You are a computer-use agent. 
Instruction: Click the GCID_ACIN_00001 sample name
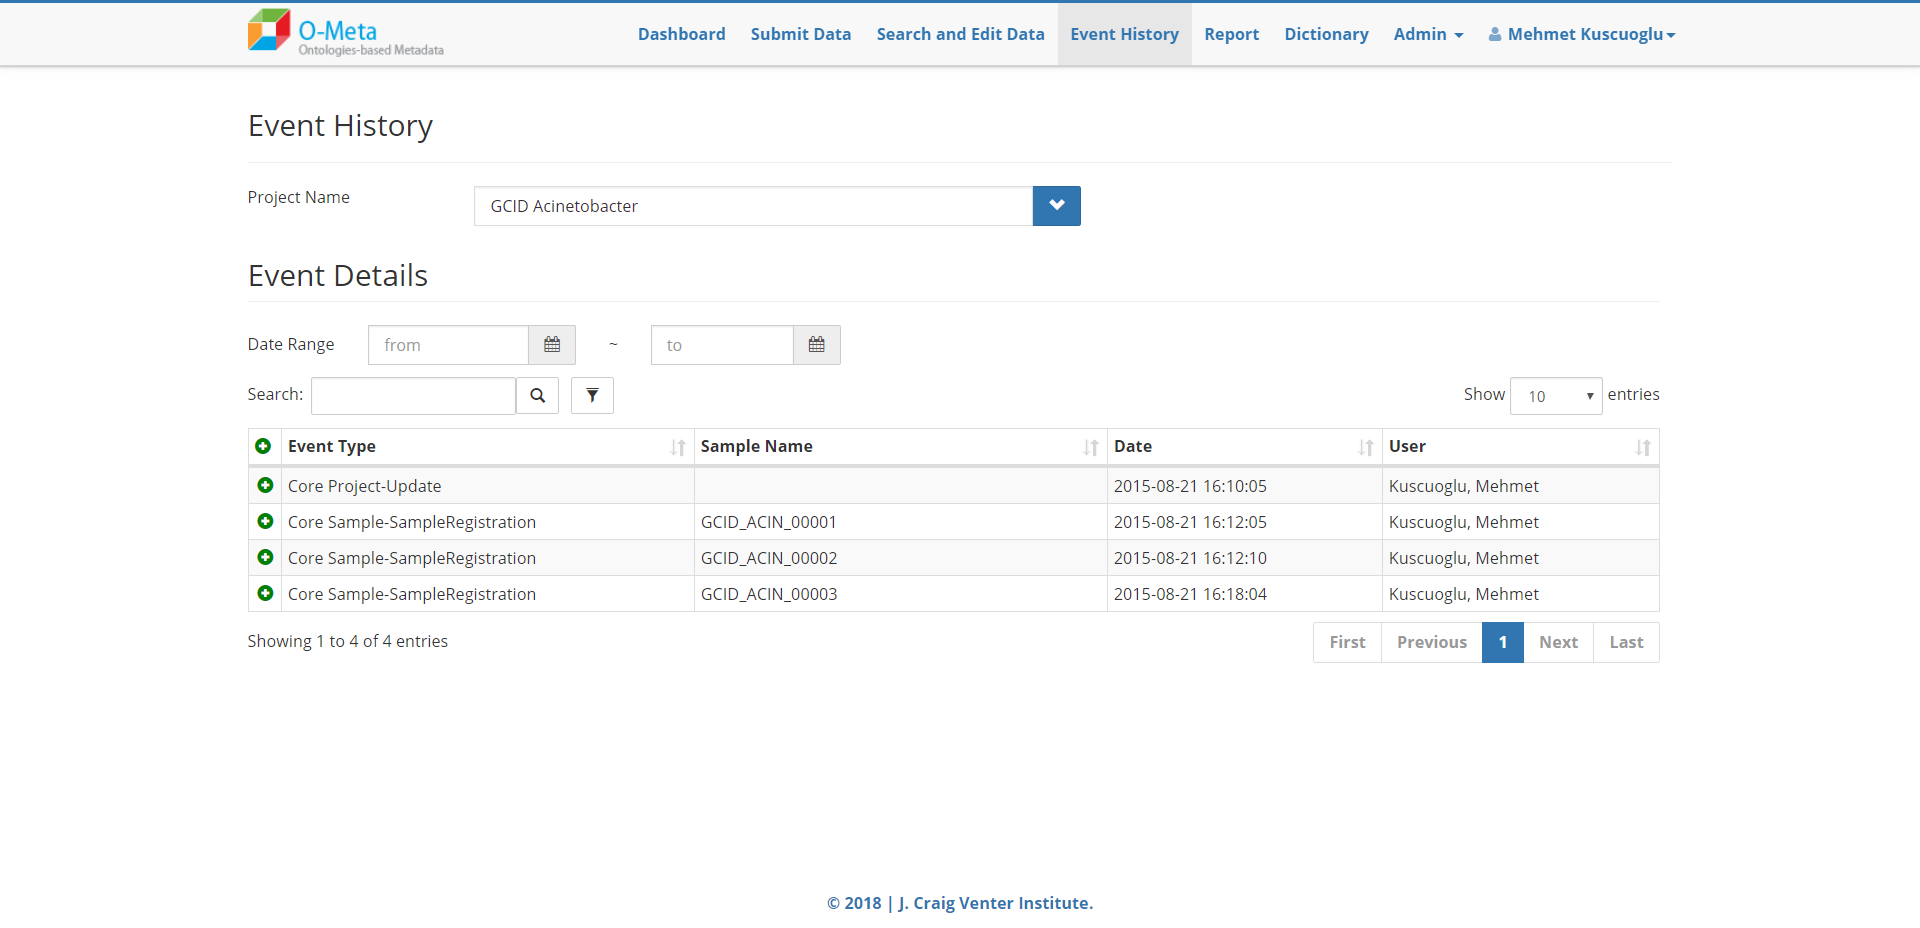[x=769, y=522]
